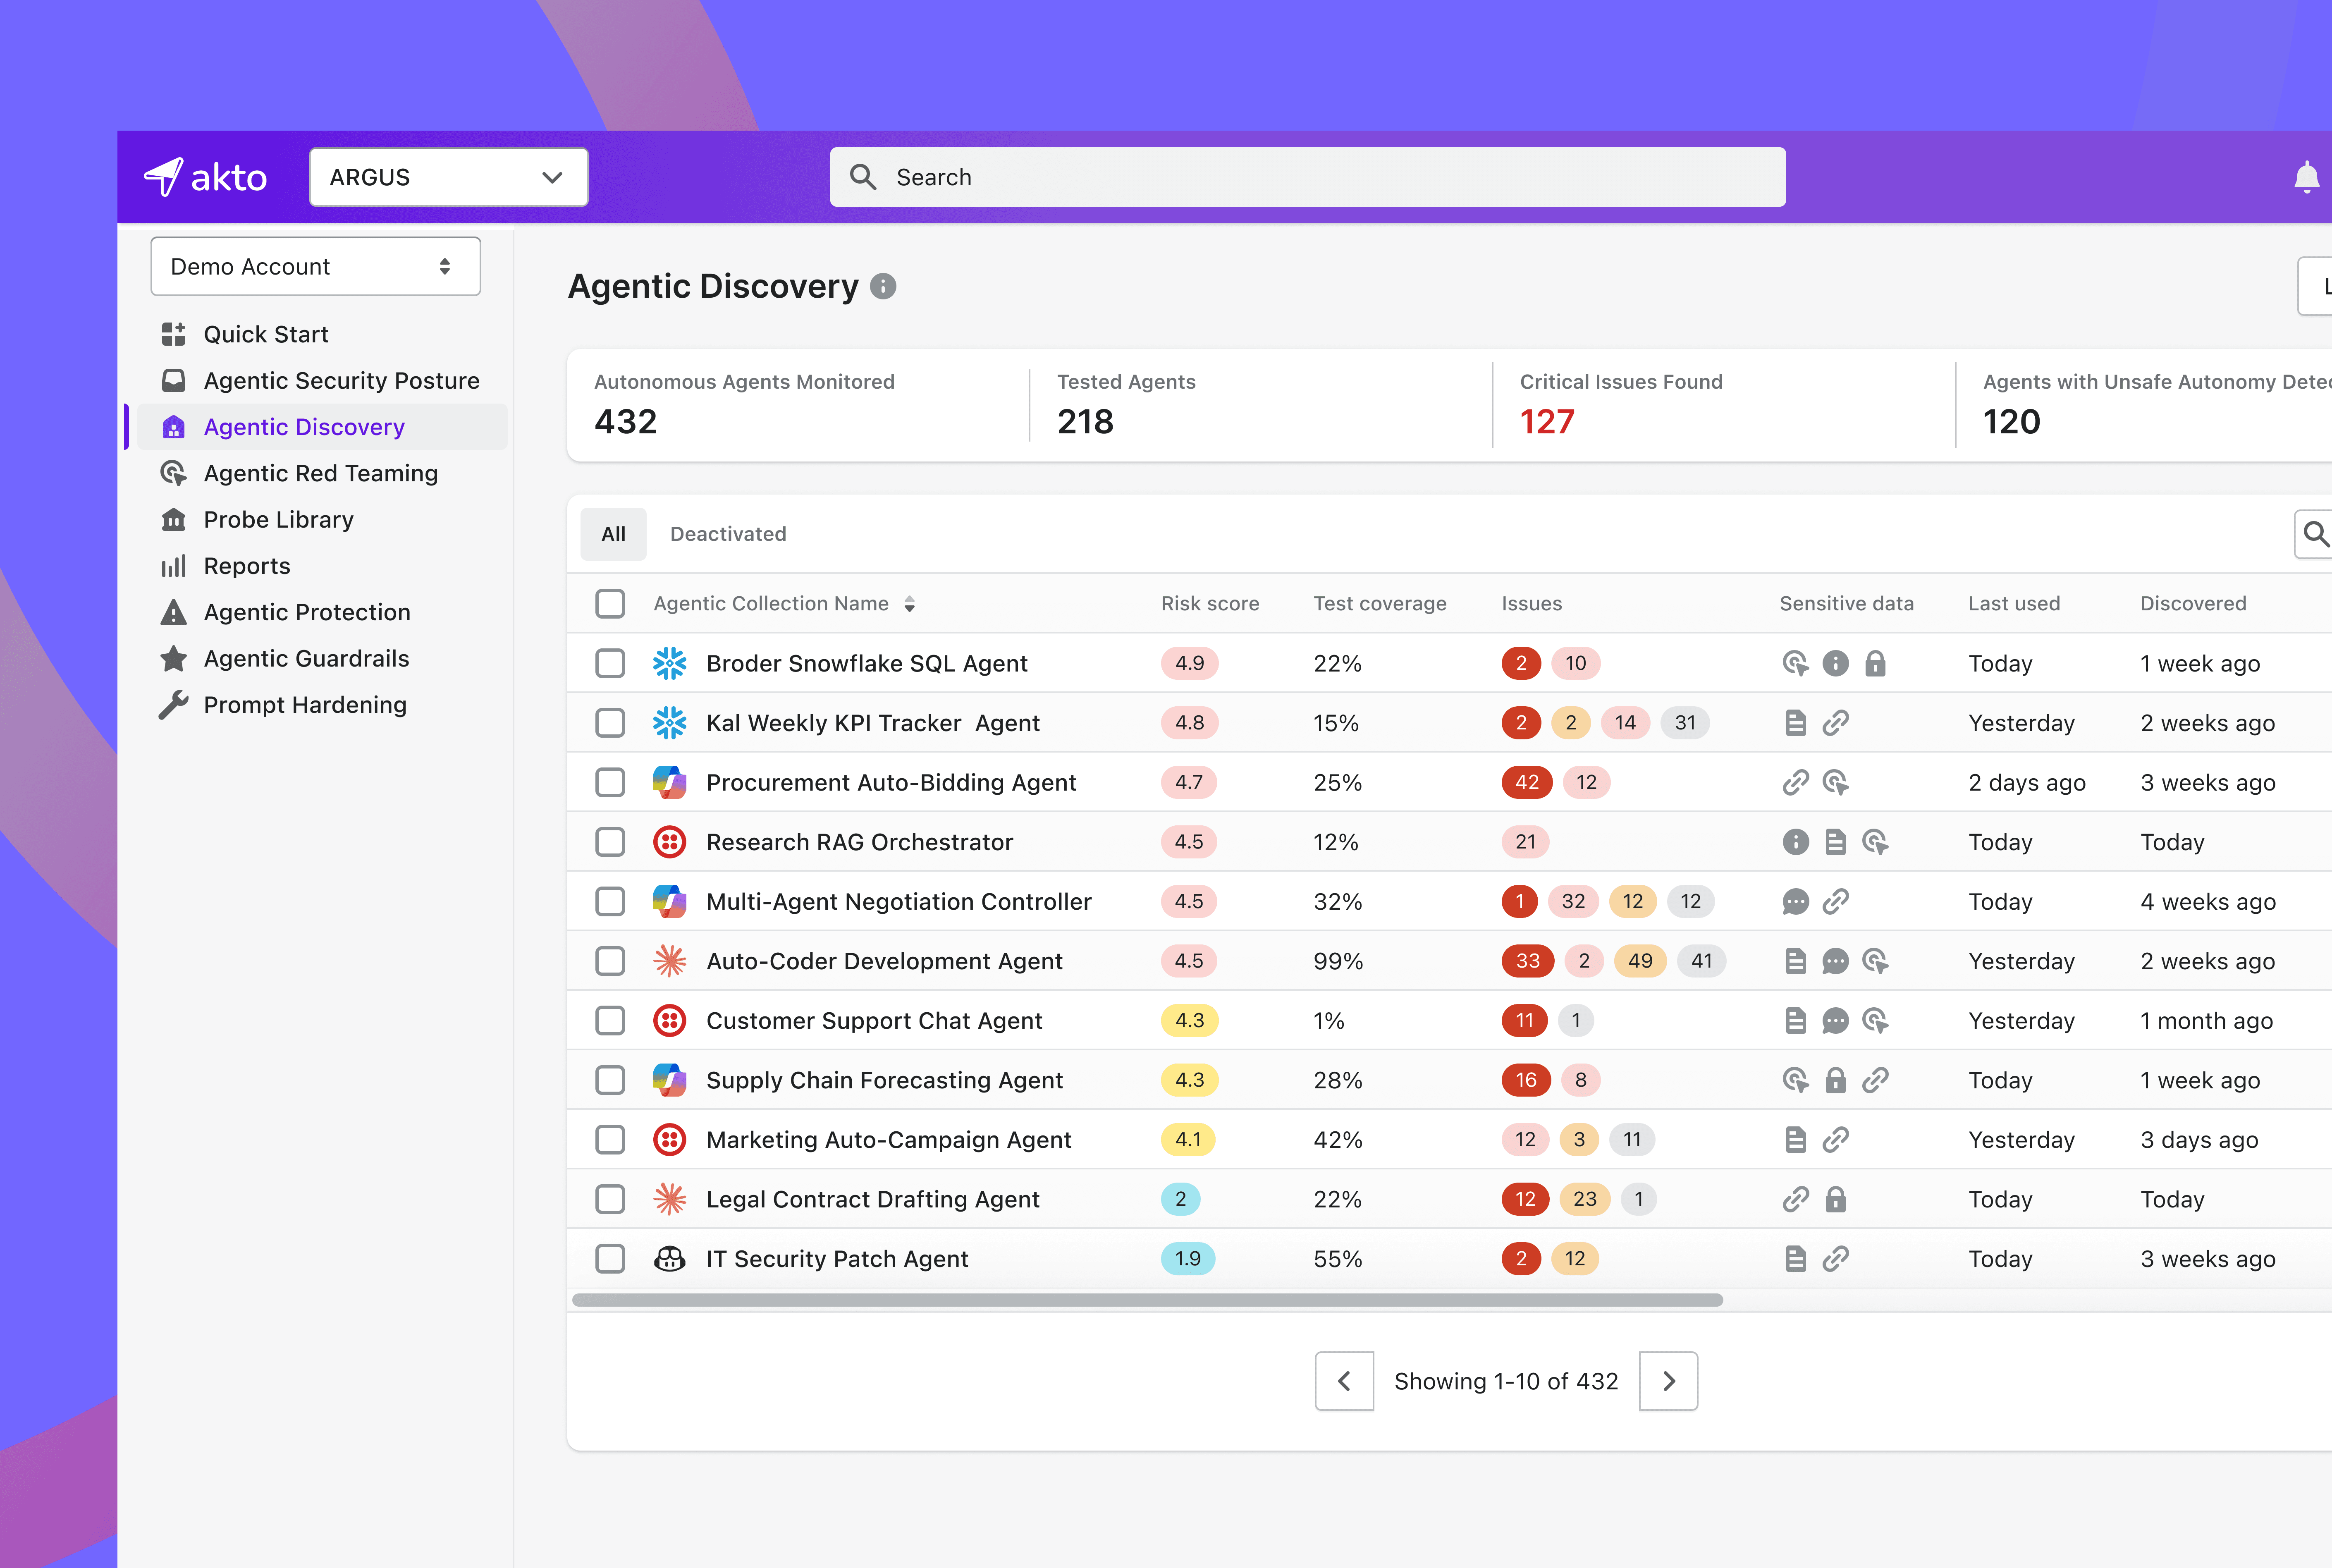Click the akto logo icon
This screenshot has width=2332, height=1568.
pyautogui.click(x=164, y=177)
